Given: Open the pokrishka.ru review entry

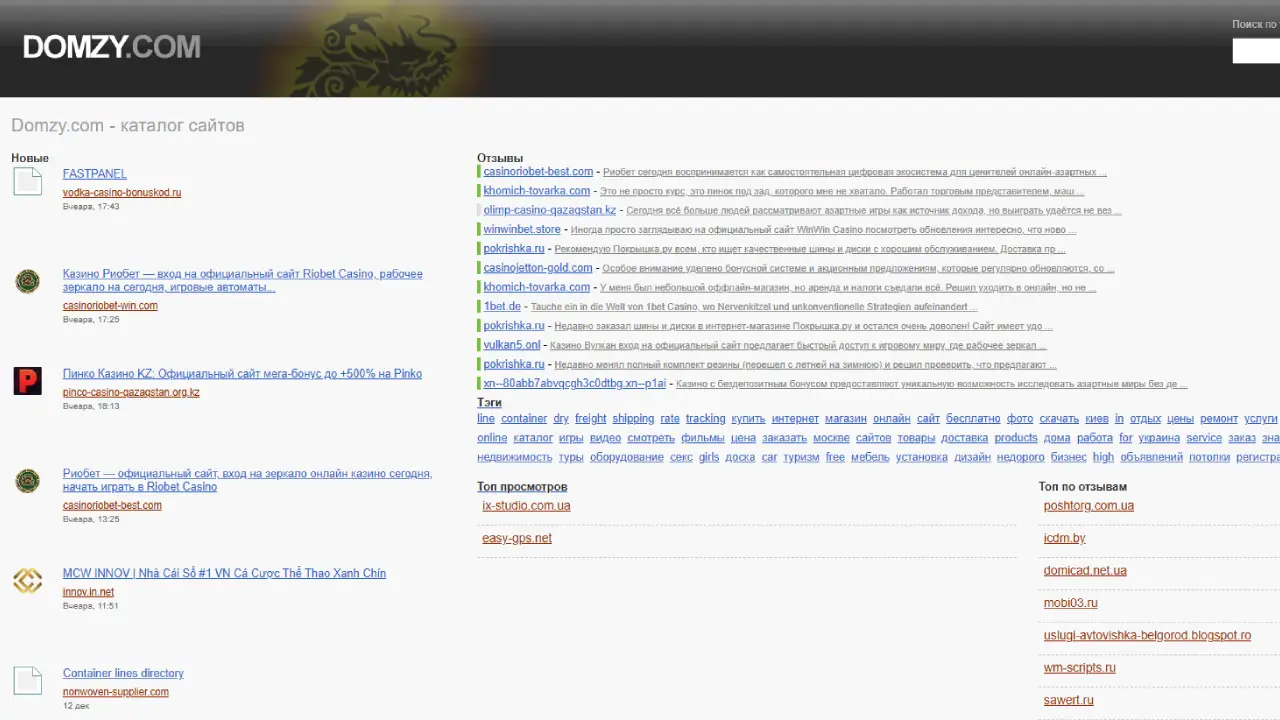Looking at the screenshot, I should (x=513, y=249).
